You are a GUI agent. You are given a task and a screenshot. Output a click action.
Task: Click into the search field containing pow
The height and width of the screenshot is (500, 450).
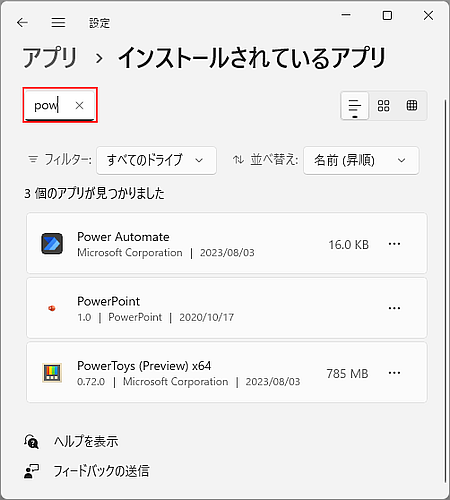click(x=60, y=105)
